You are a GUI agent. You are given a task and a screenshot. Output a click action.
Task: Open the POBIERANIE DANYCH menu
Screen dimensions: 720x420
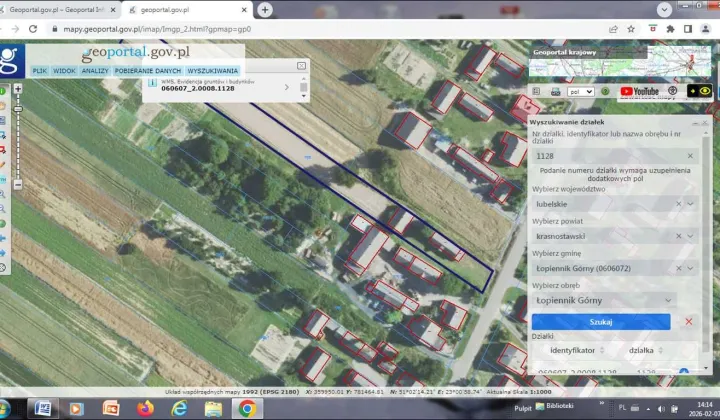click(147, 71)
